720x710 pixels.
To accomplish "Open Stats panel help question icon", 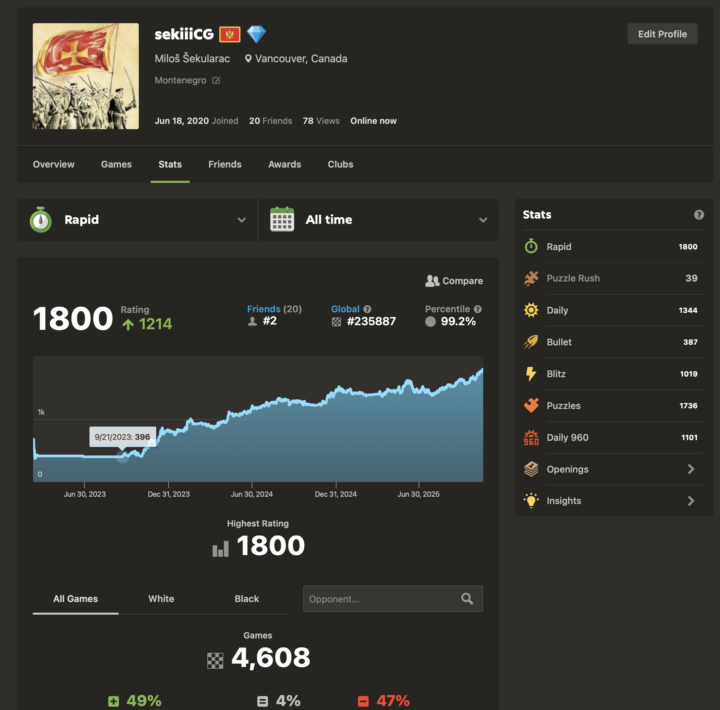I will (699, 214).
